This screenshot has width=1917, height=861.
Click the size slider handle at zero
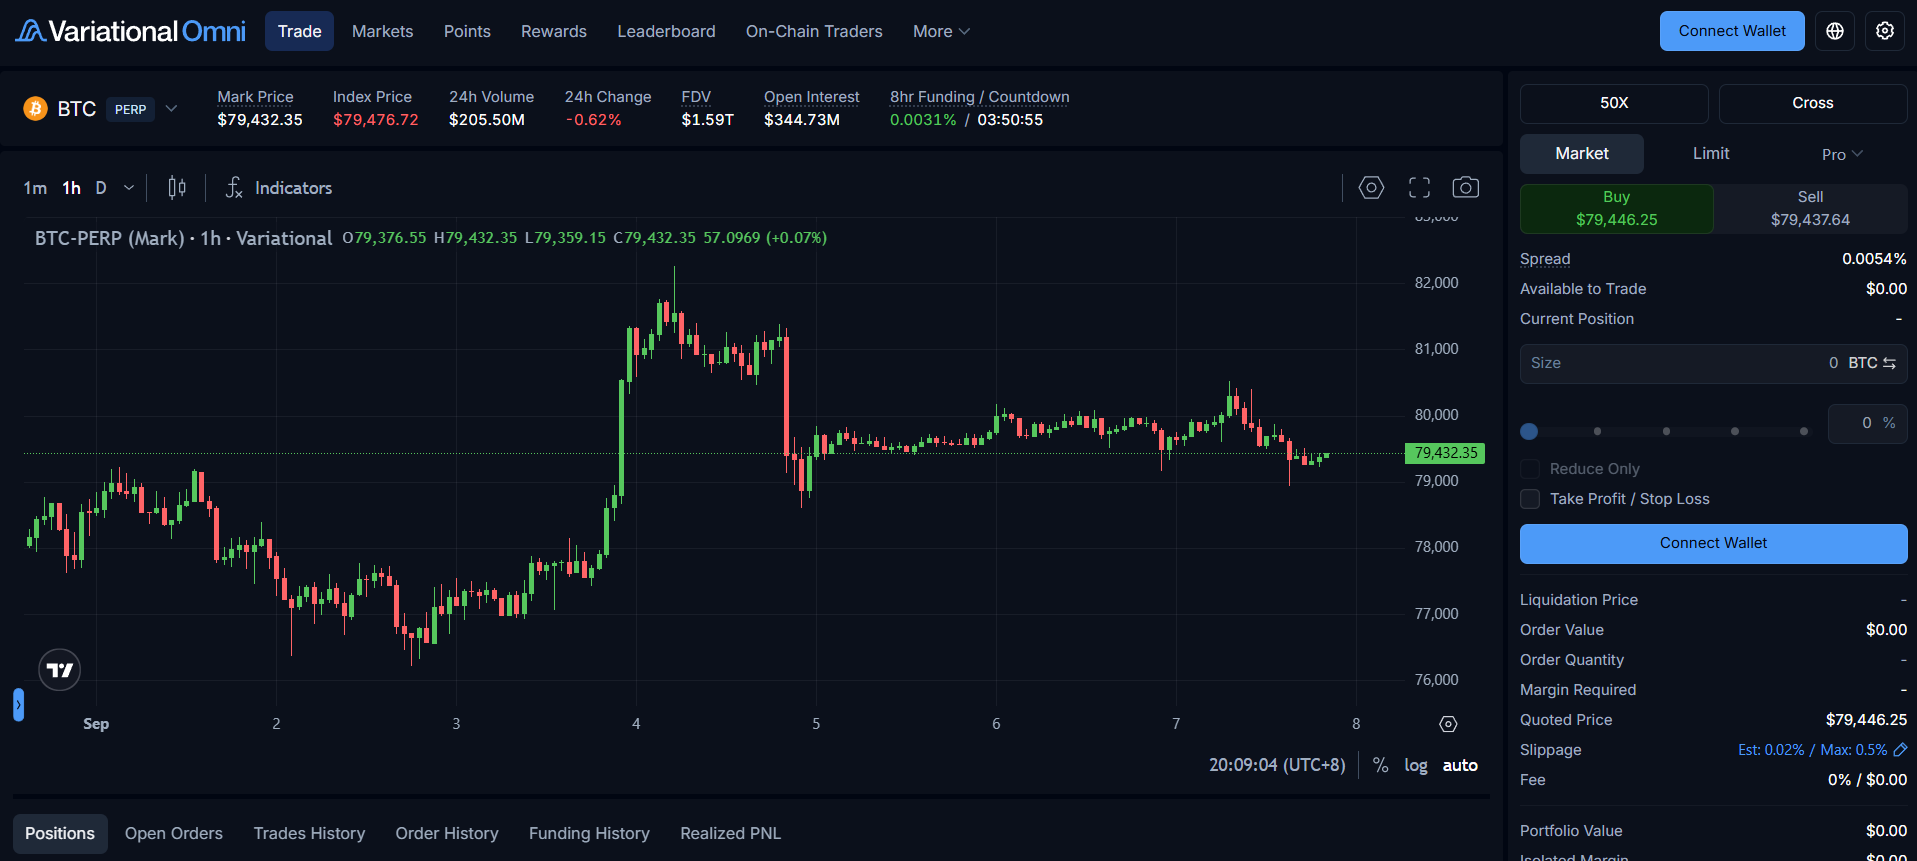[1529, 431]
